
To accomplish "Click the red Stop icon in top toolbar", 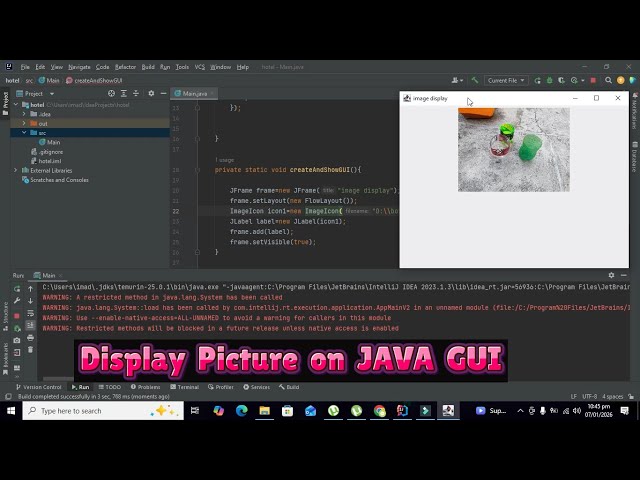I will (593, 80).
